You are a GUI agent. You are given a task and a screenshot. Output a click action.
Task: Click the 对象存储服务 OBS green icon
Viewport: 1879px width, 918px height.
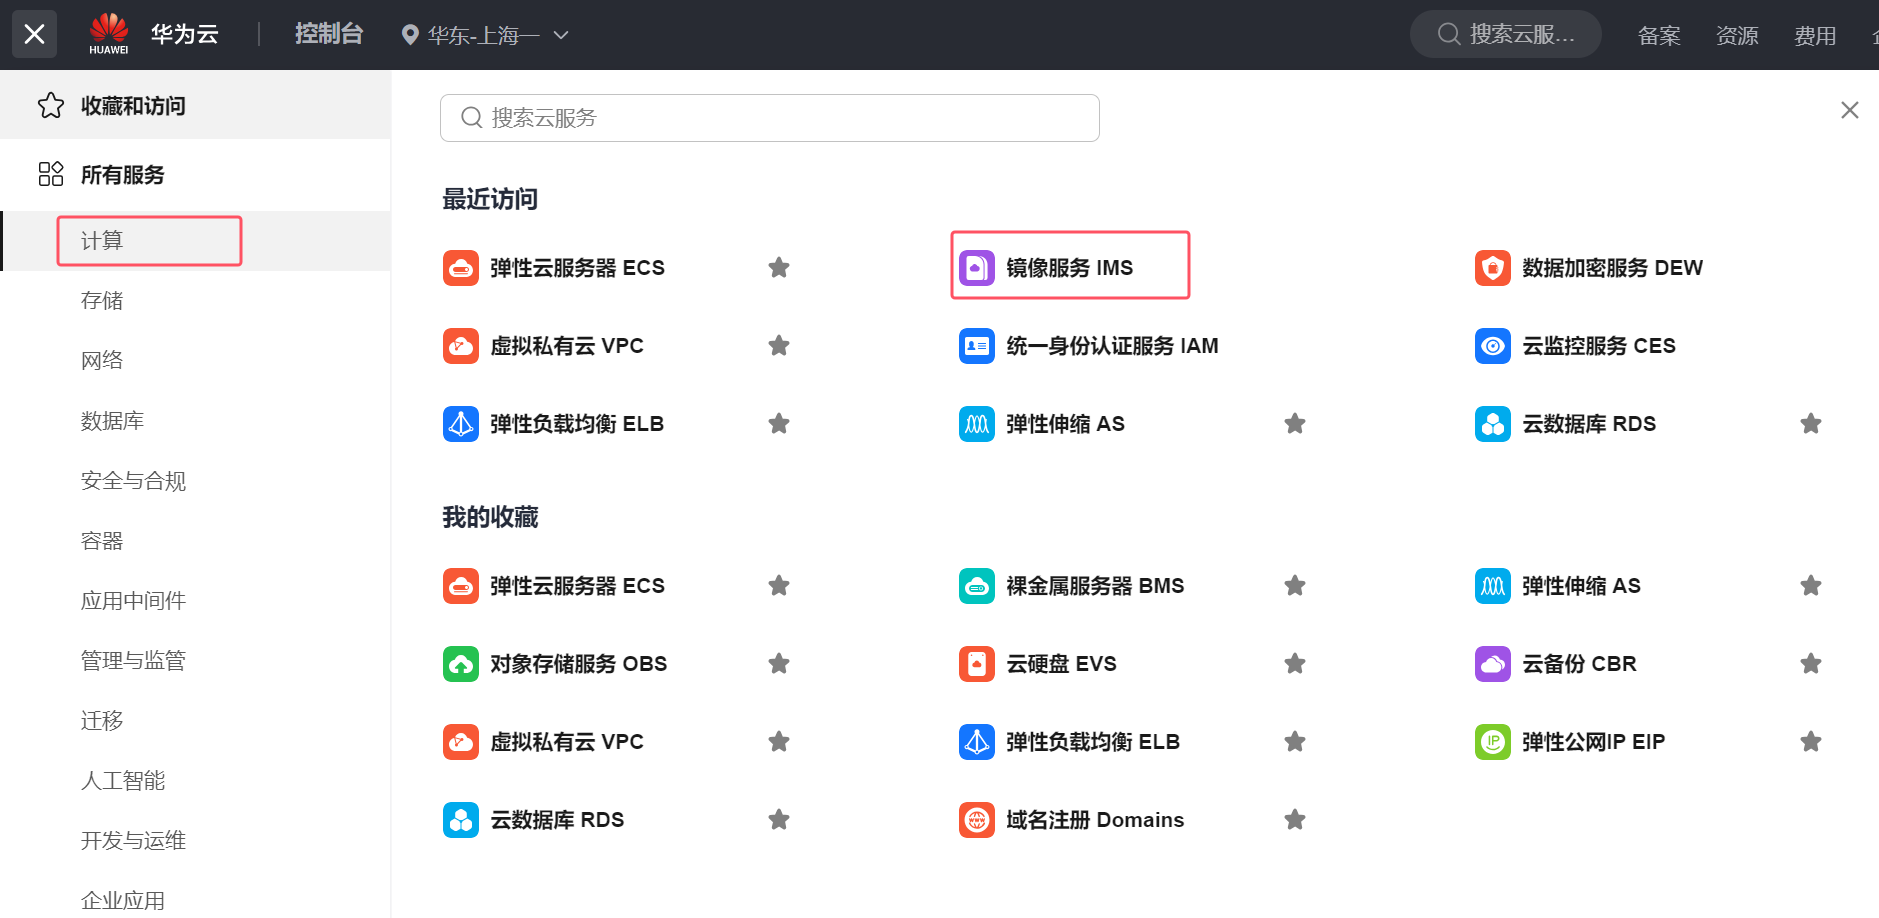pos(461,664)
